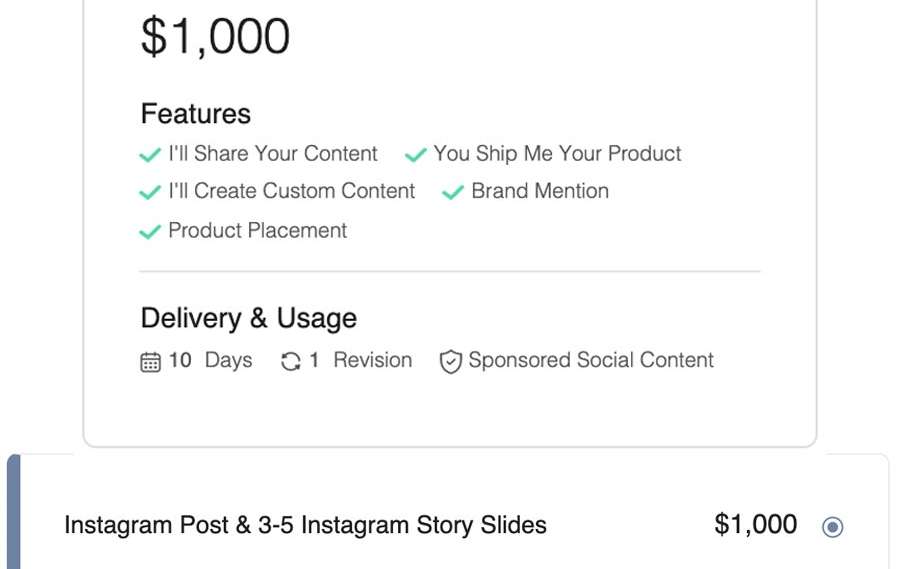Click the shield icon for Sponsored Social Content
900x569 pixels.
pyautogui.click(x=451, y=362)
